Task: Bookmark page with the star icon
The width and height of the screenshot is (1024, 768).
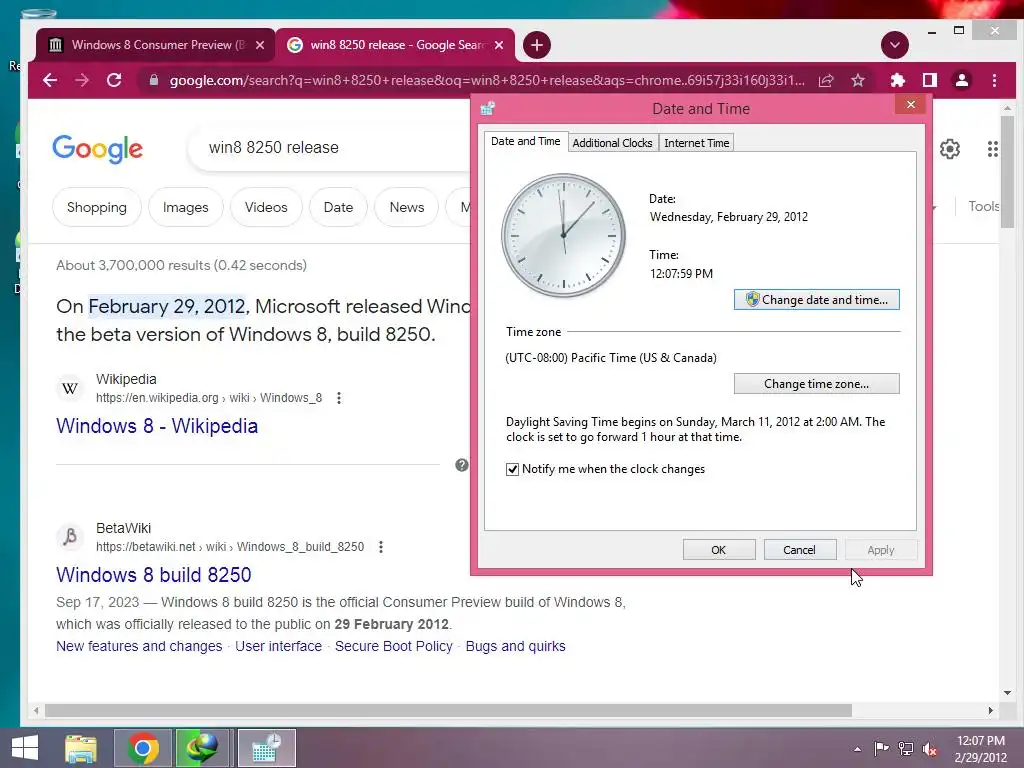Action: 858,80
